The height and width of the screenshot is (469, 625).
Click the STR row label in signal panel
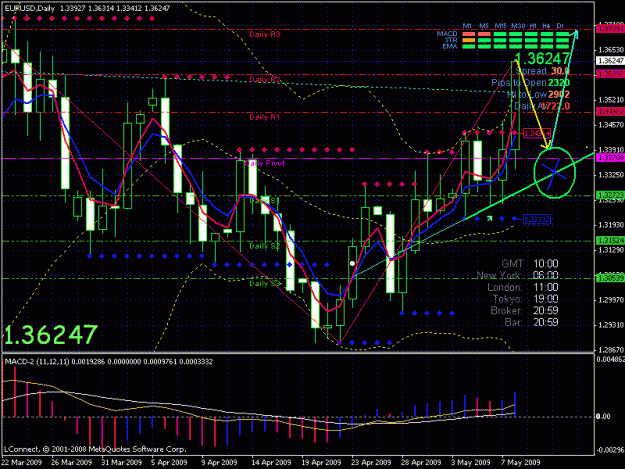pos(451,40)
